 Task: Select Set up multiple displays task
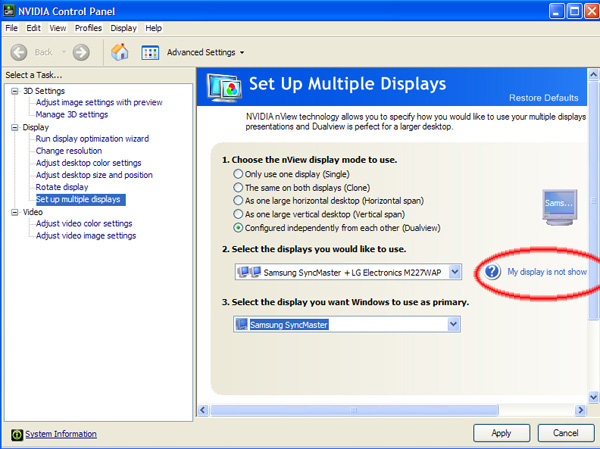click(x=80, y=199)
